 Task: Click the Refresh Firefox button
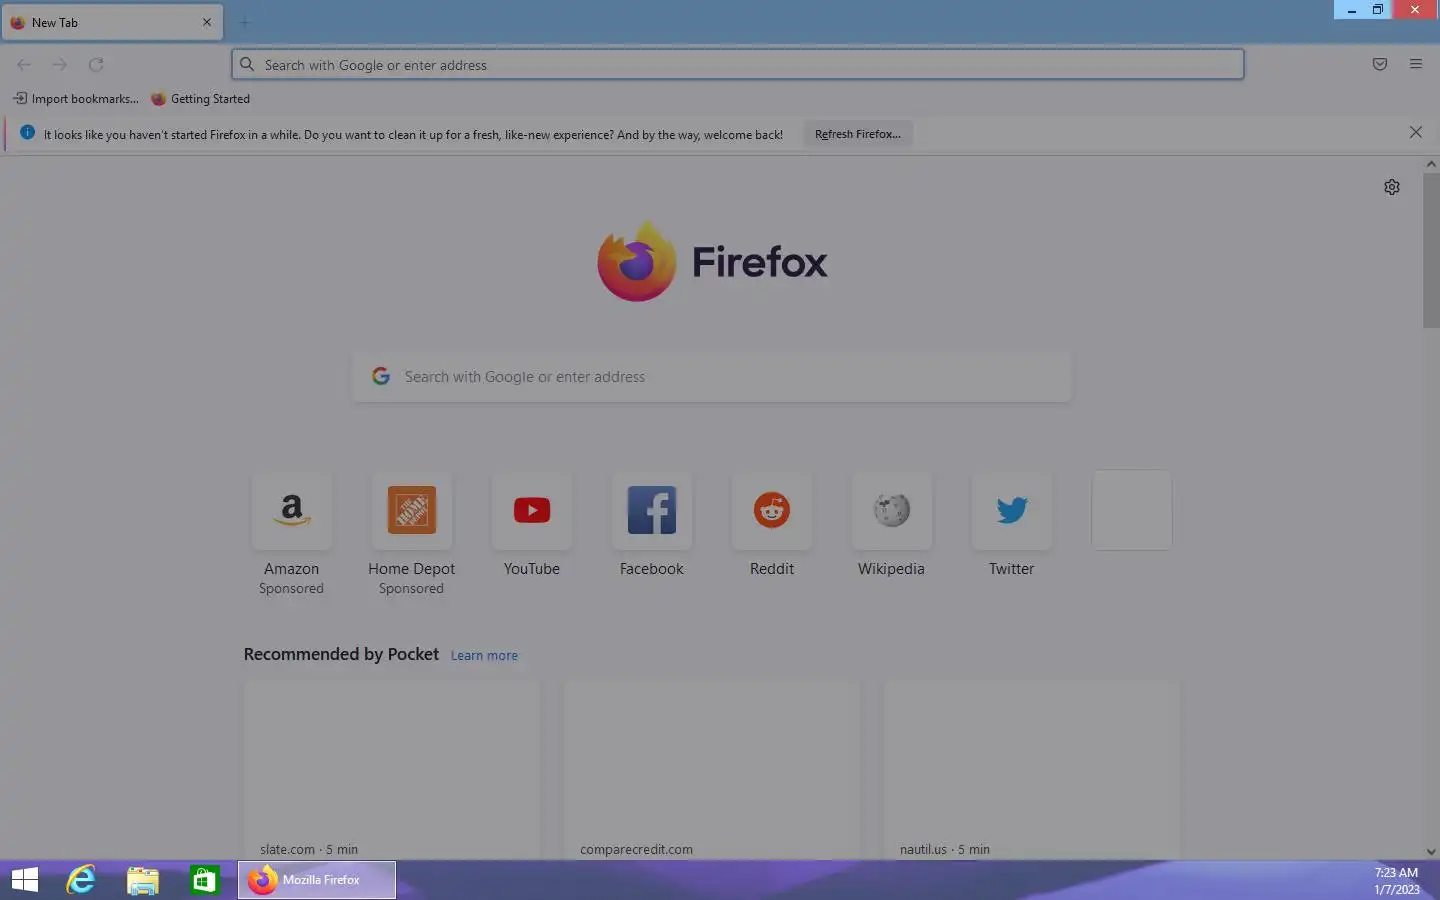pos(858,134)
